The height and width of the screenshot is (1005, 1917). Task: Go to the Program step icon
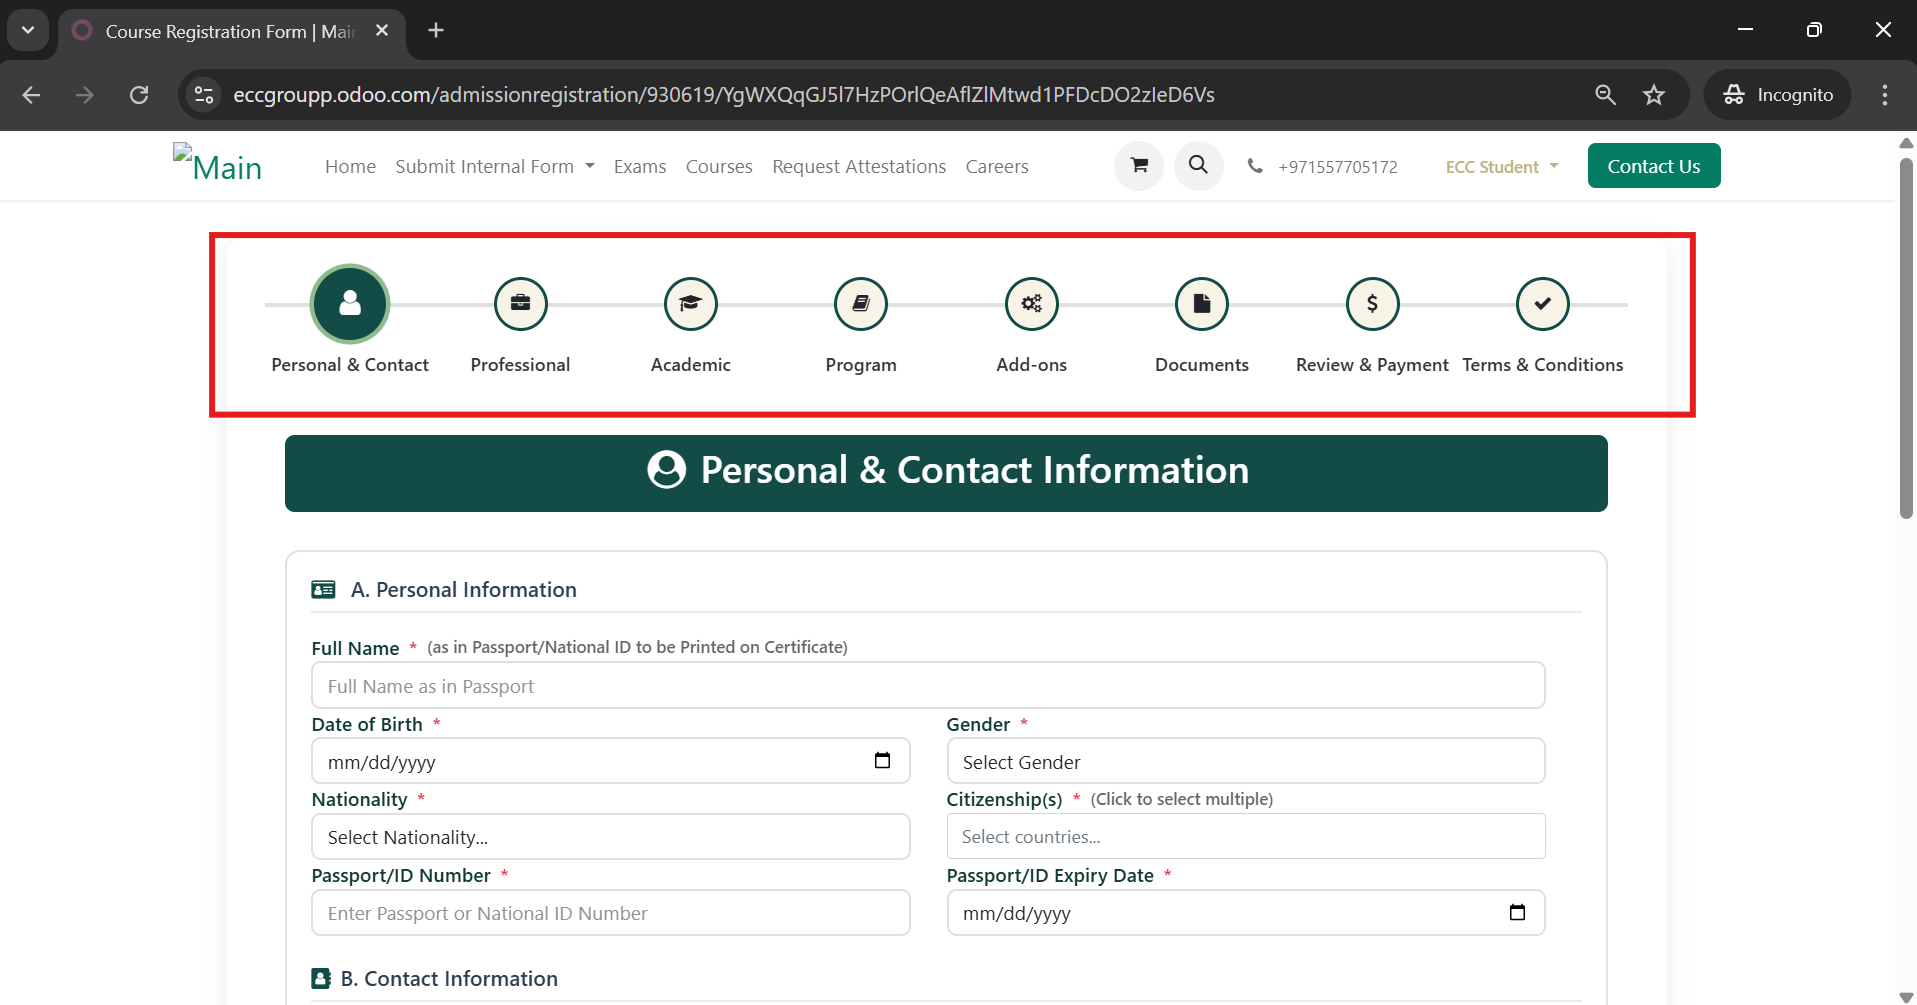point(861,304)
